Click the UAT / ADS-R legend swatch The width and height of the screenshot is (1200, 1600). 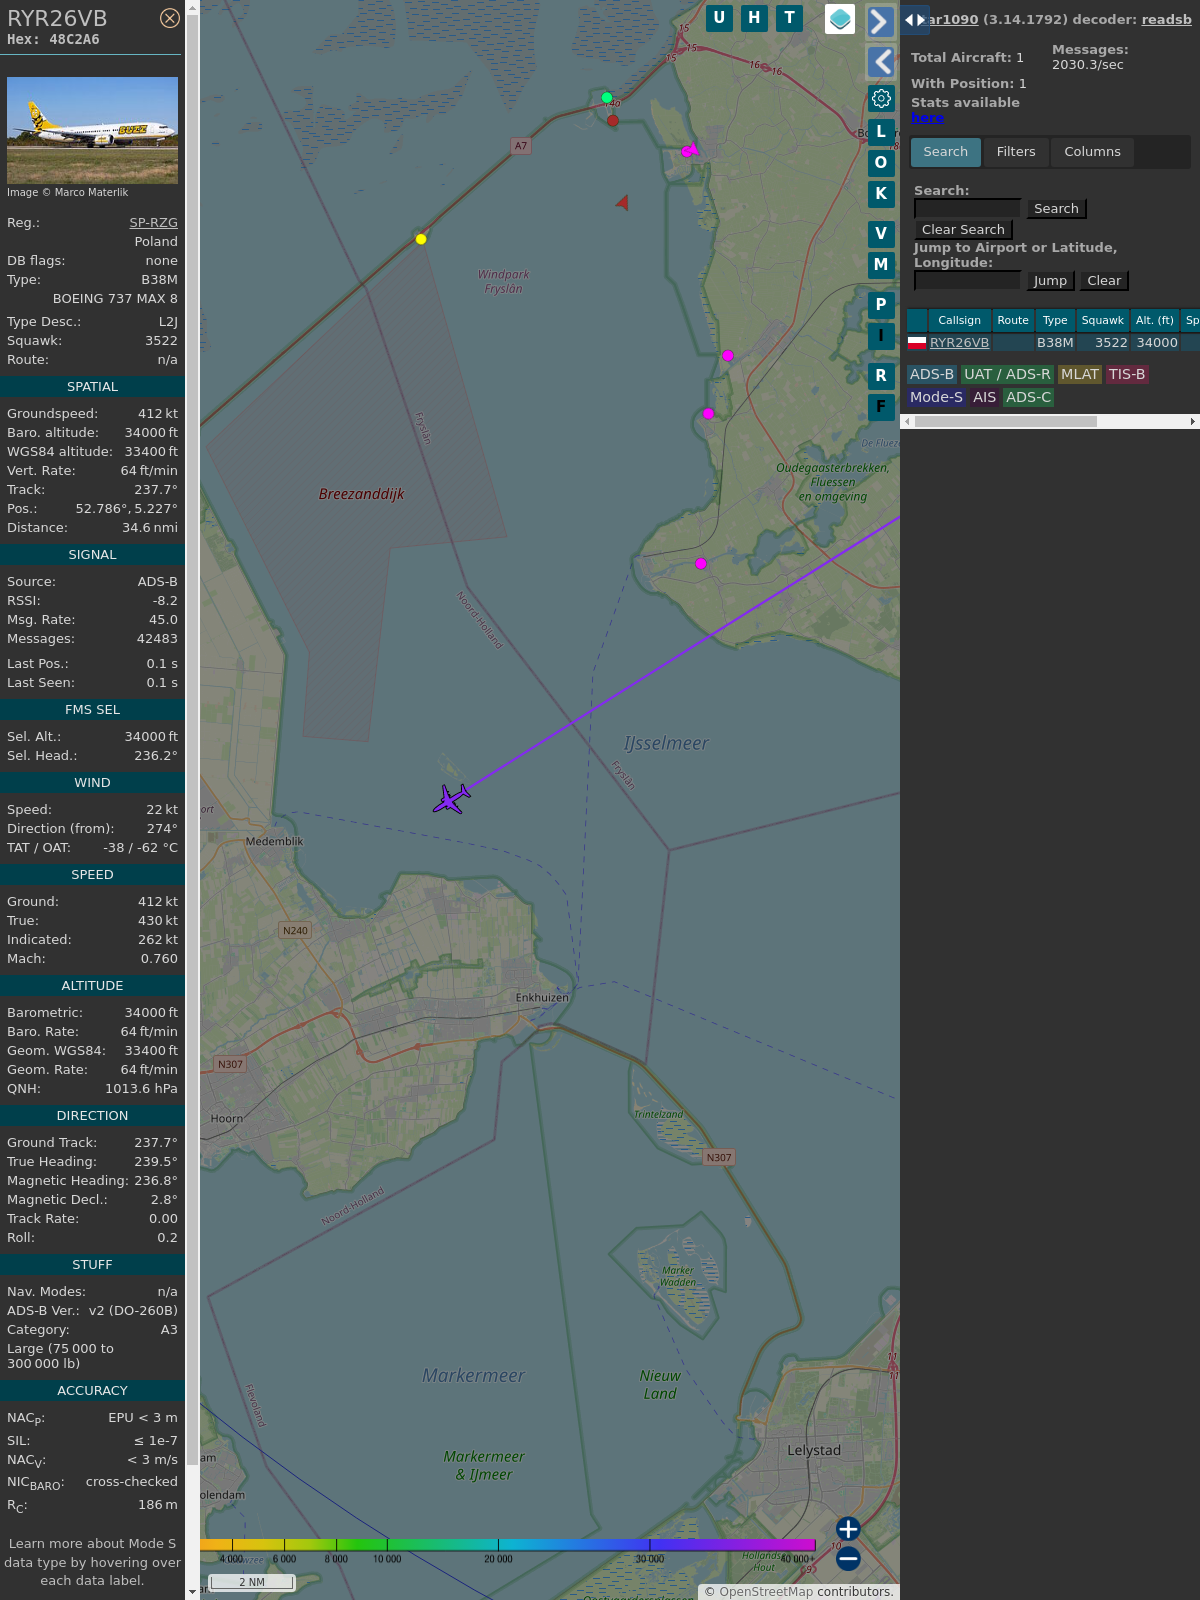(1007, 374)
